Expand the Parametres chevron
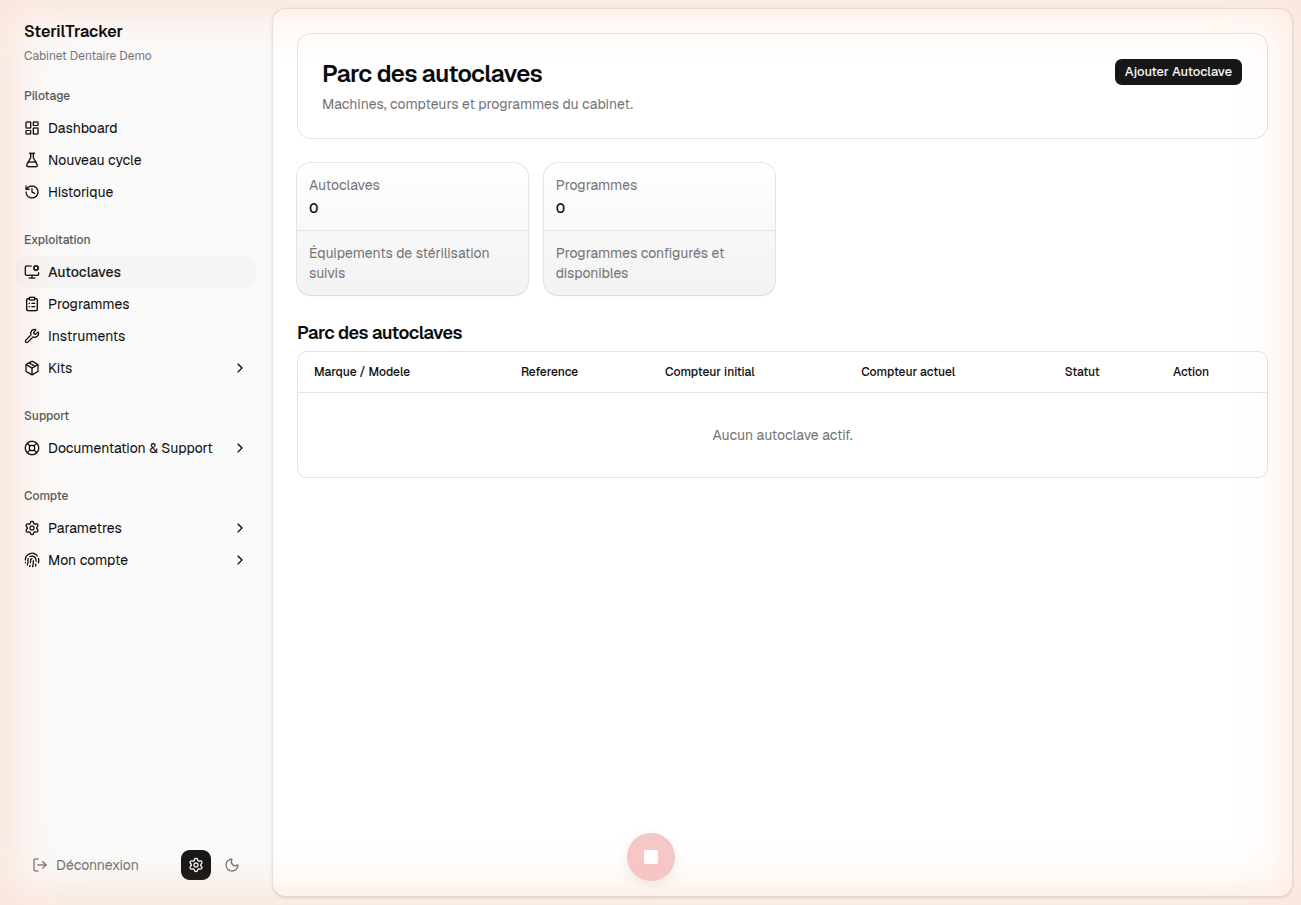The height and width of the screenshot is (905, 1301). 240,528
